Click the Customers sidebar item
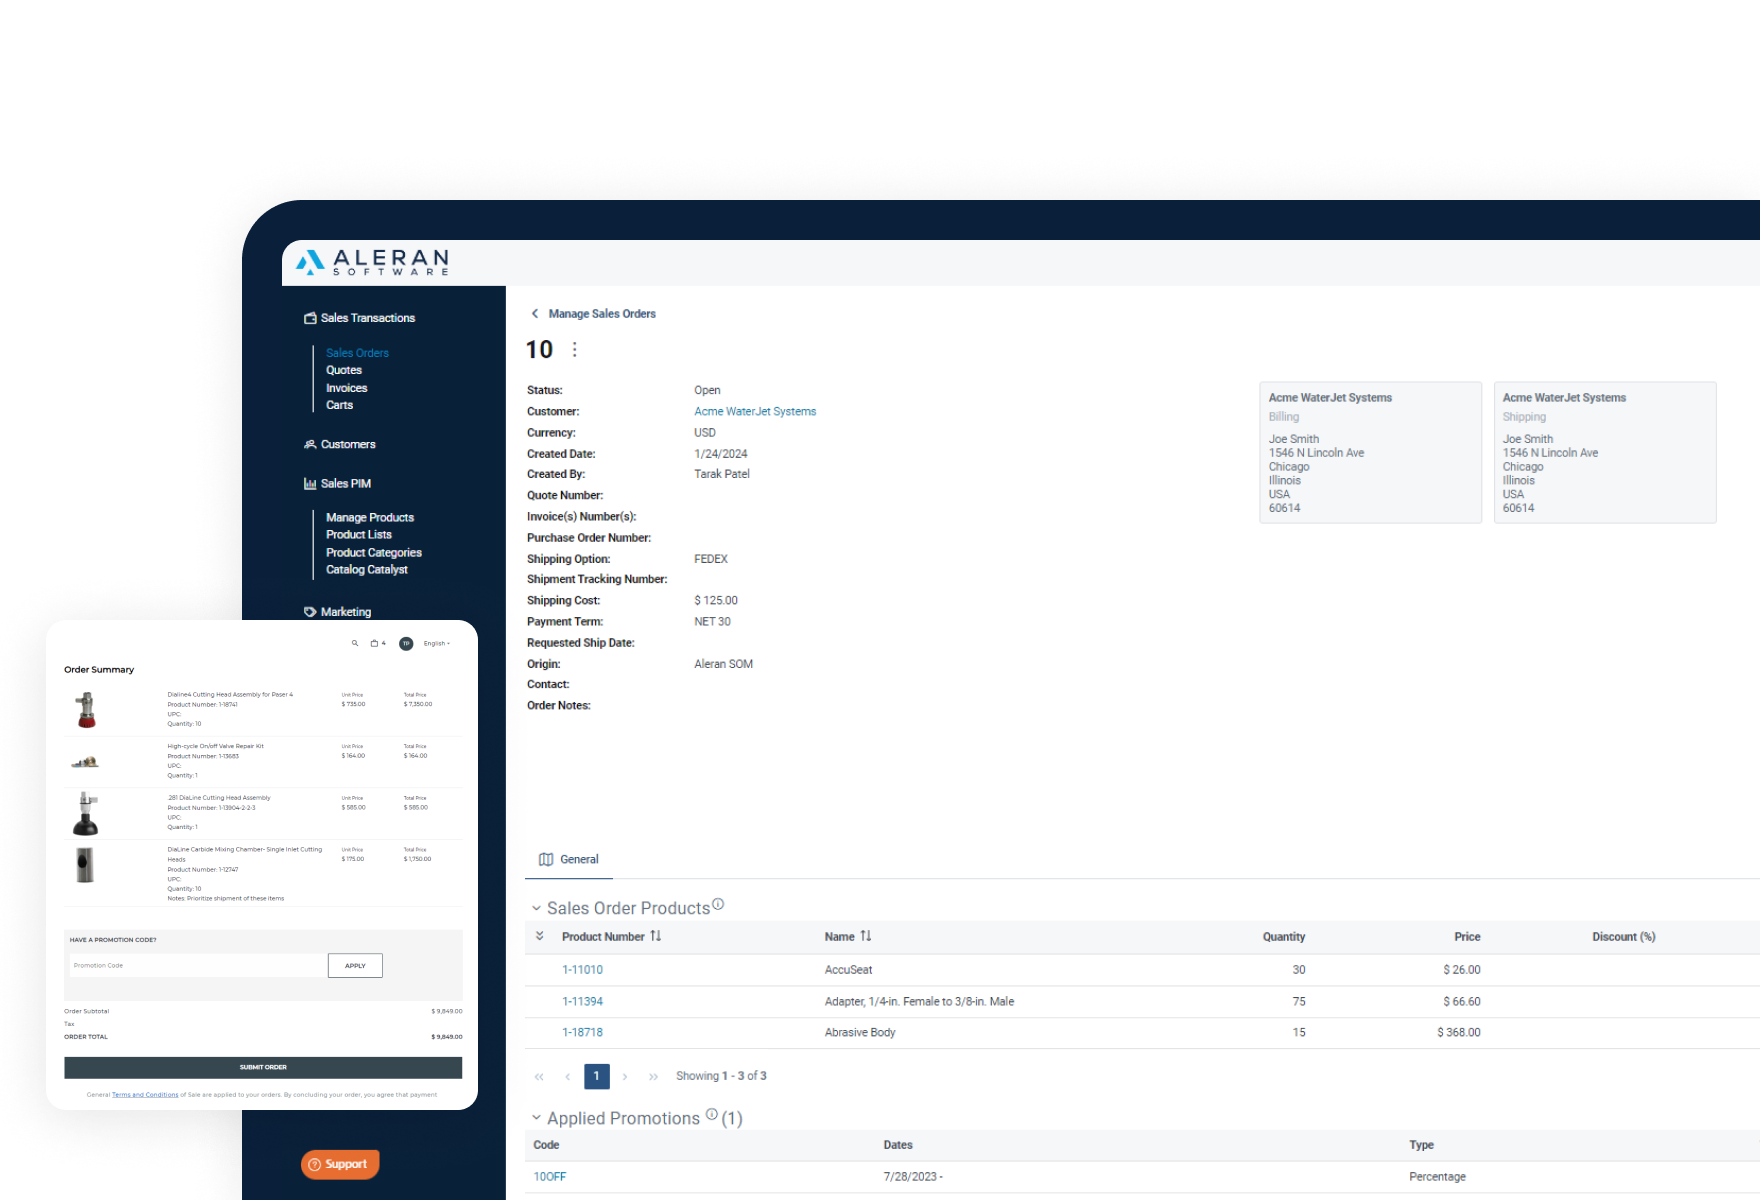The width and height of the screenshot is (1760, 1200). (x=340, y=444)
